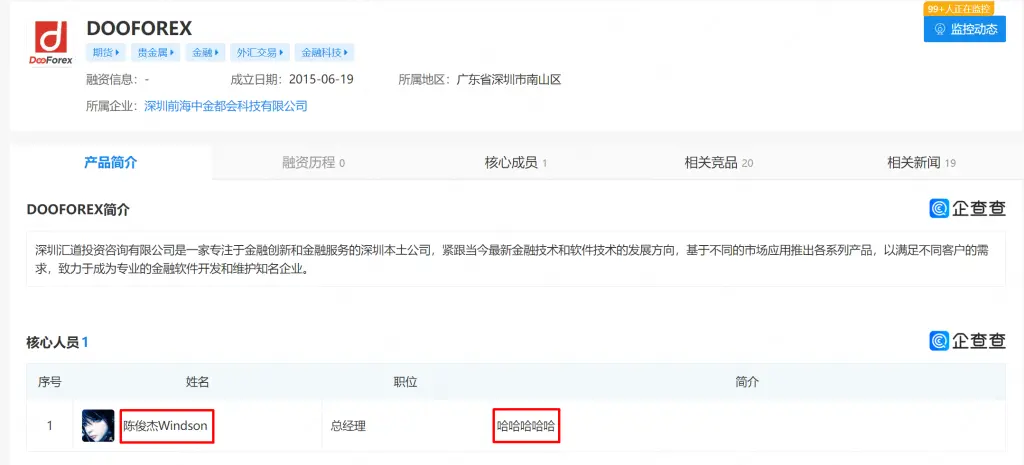The image size is (1024, 465).
Task: Switch to the 融资历程 tab
Action: (x=313, y=163)
